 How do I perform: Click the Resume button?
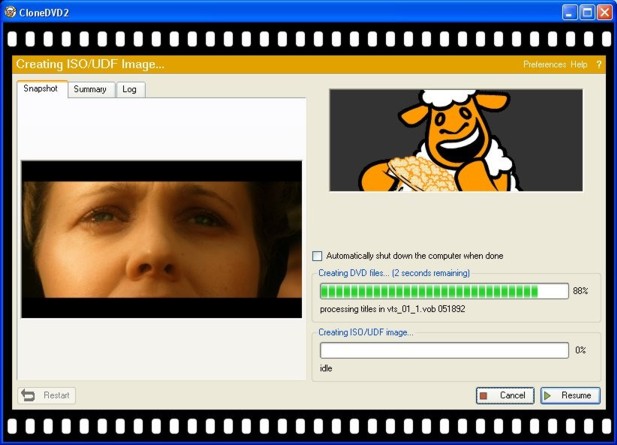pyautogui.click(x=571, y=395)
